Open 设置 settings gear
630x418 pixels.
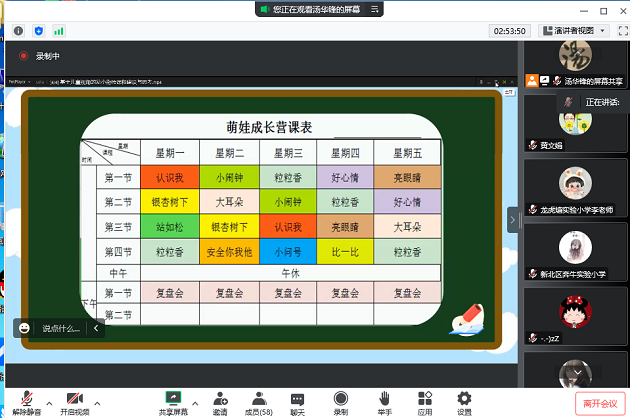click(464, 401)
